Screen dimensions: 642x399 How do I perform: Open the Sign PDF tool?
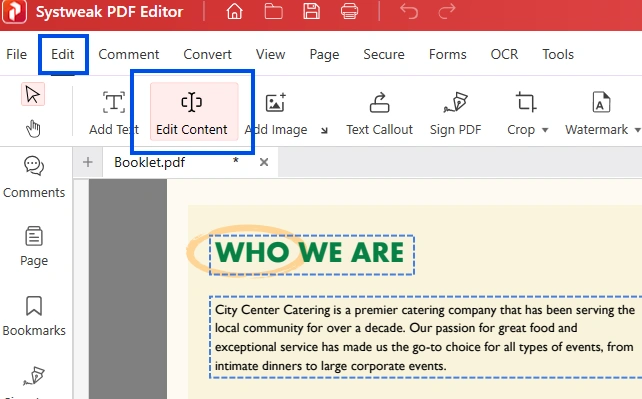455,114
